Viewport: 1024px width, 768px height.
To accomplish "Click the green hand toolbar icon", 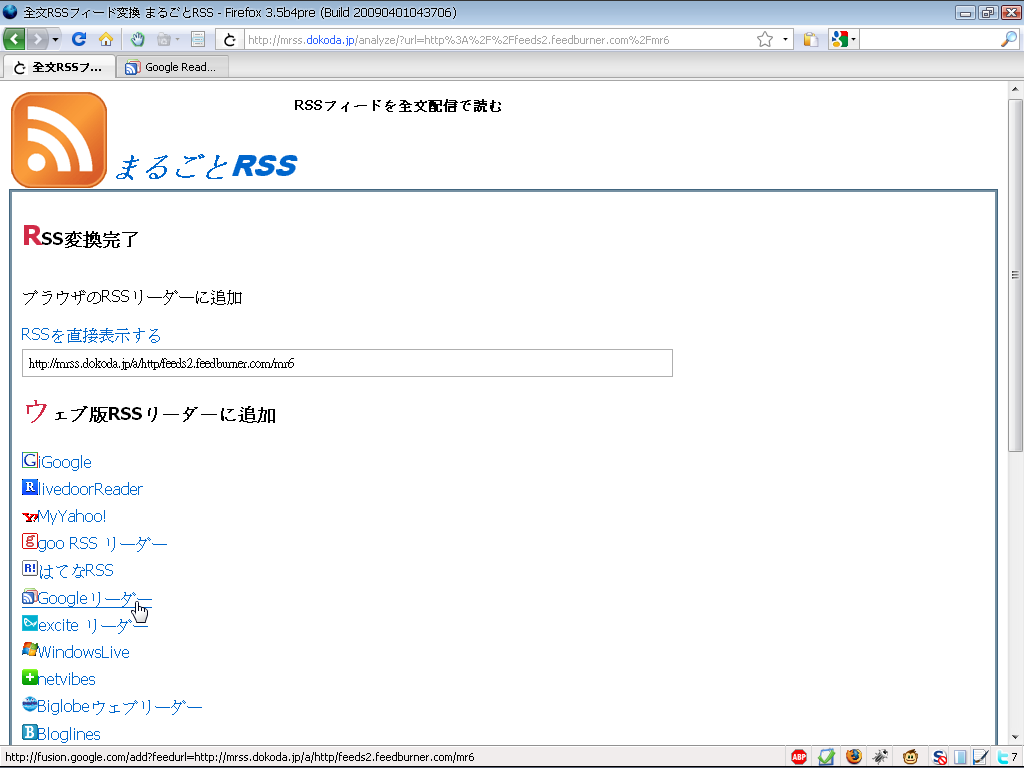I will tap(137, 39).
